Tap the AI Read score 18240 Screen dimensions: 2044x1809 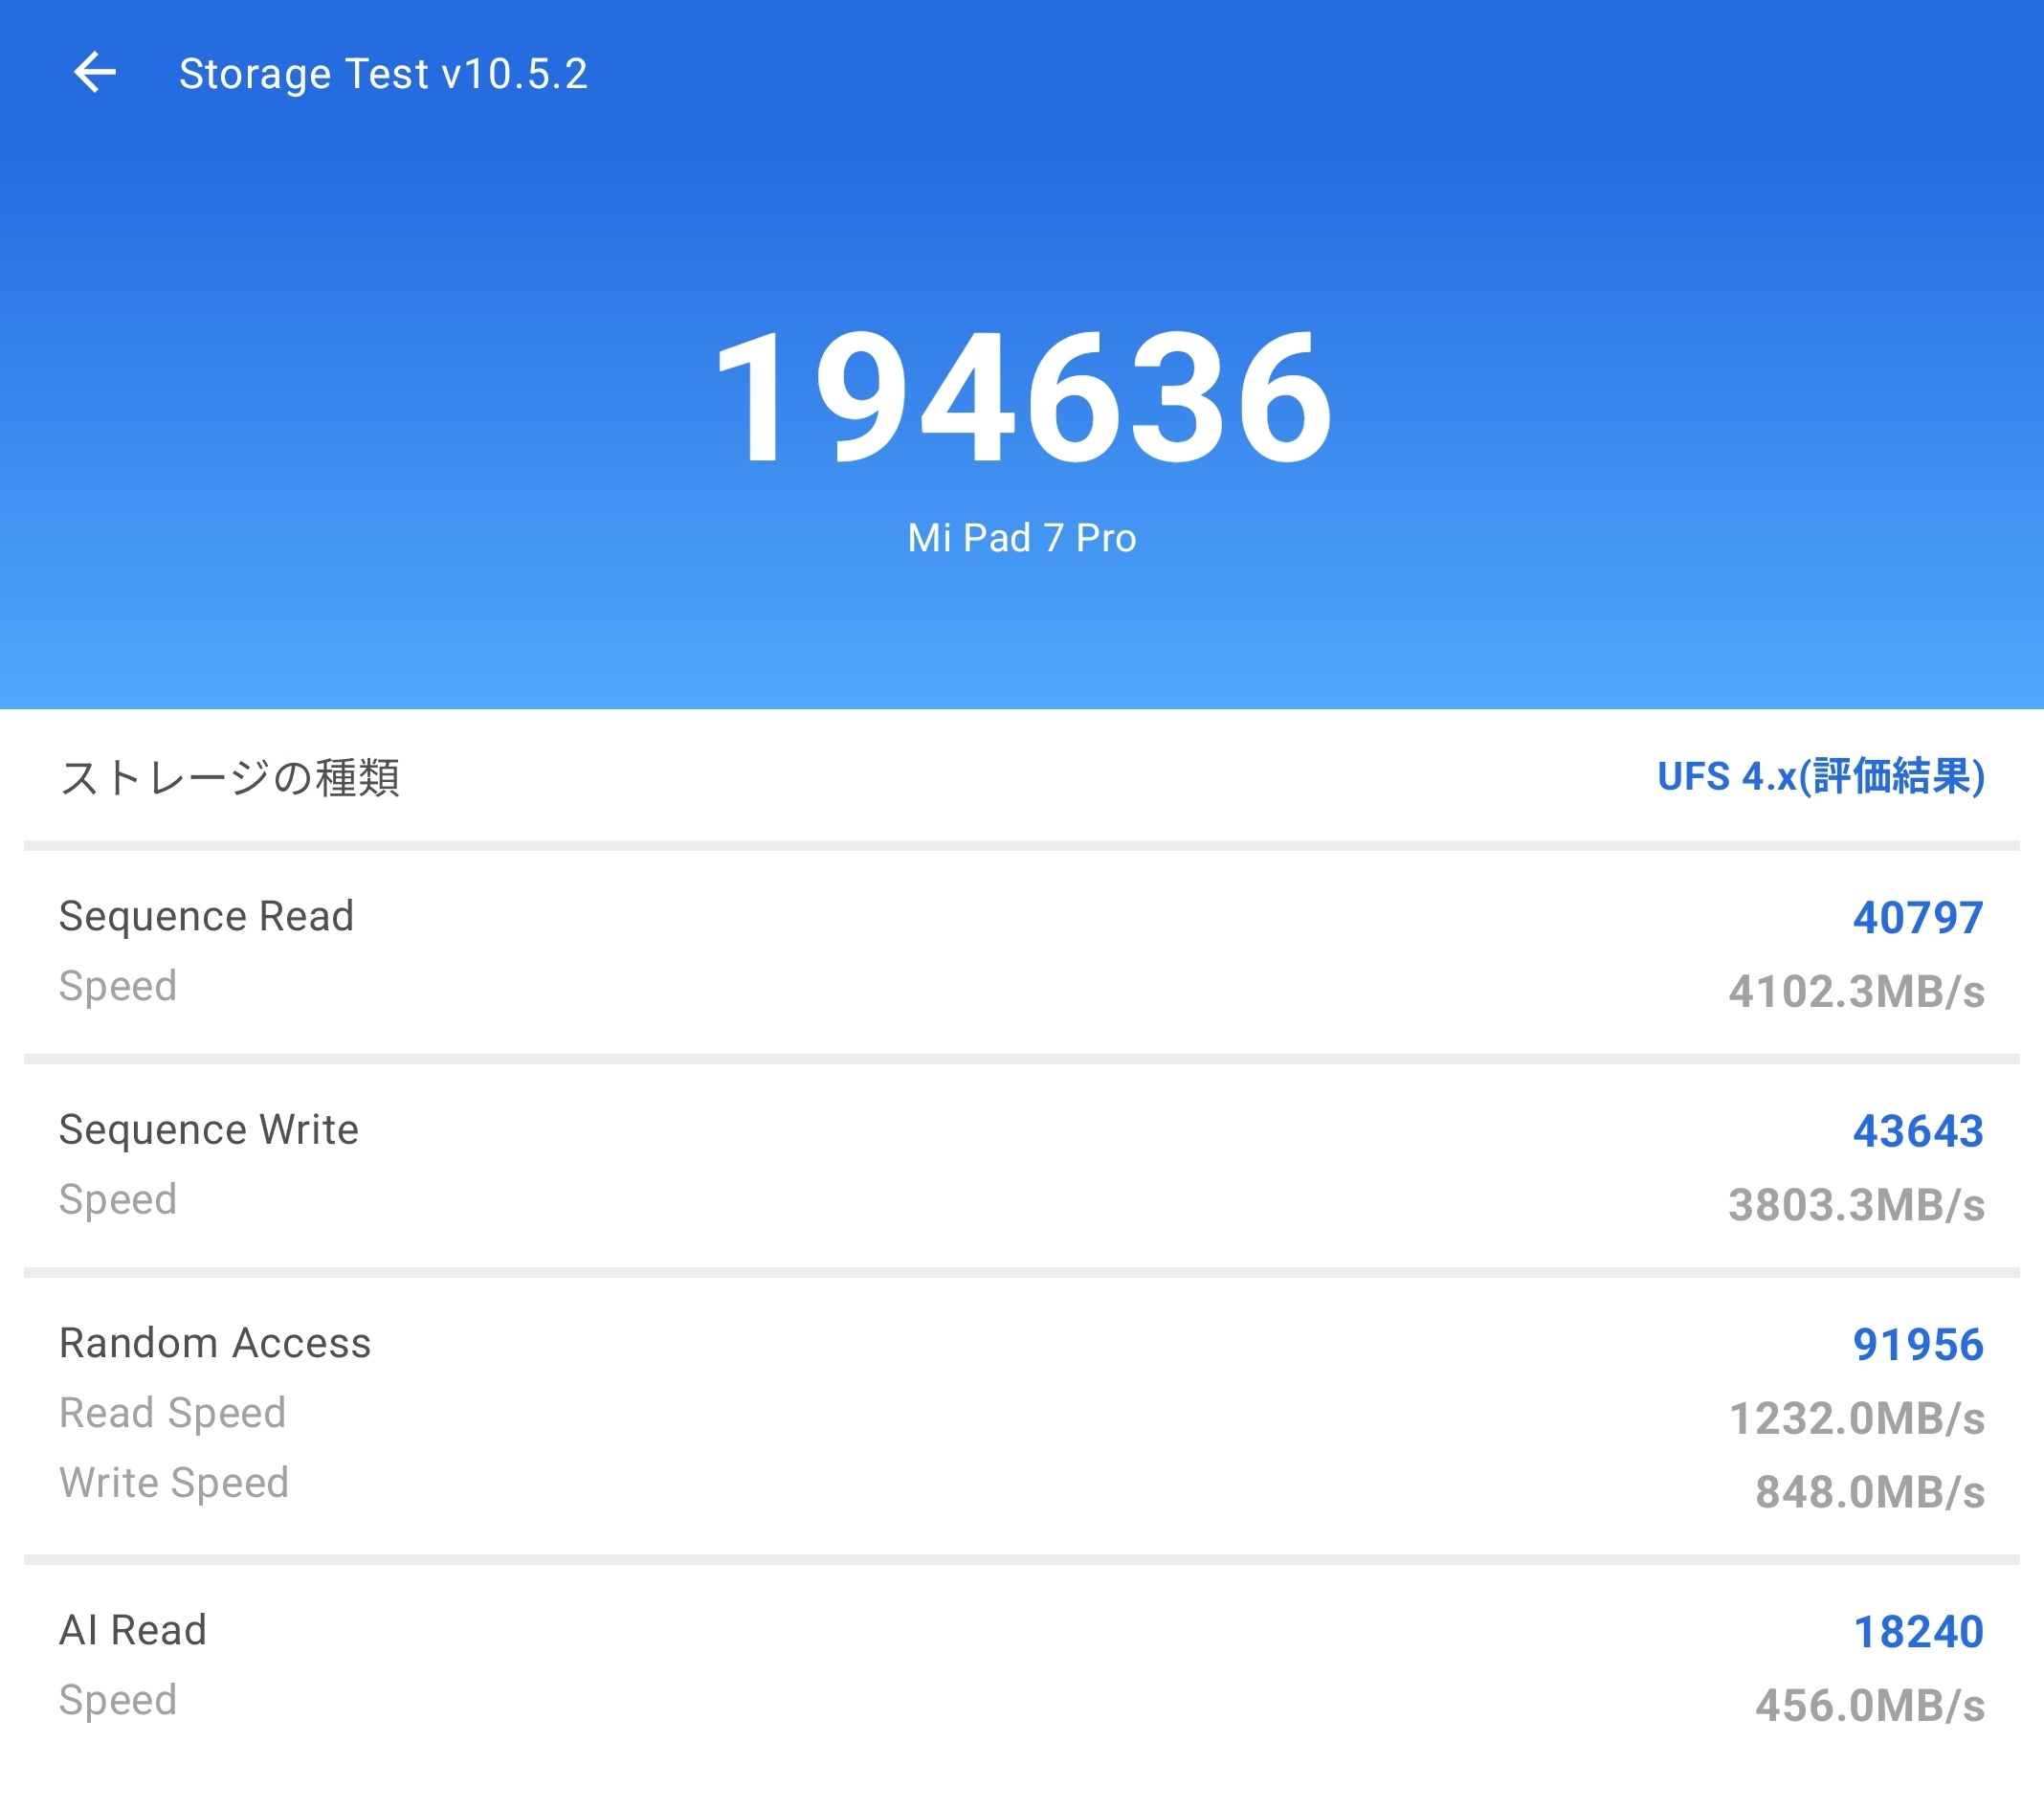[1918, 1632]
